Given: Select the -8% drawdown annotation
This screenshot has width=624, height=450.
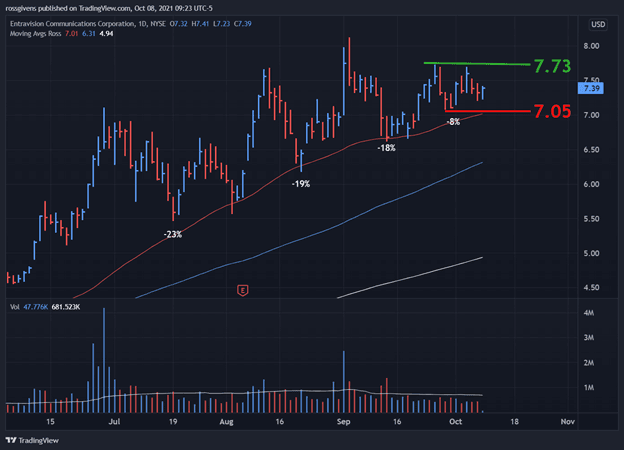Looking at the screenshot, I should coord(453,122).
